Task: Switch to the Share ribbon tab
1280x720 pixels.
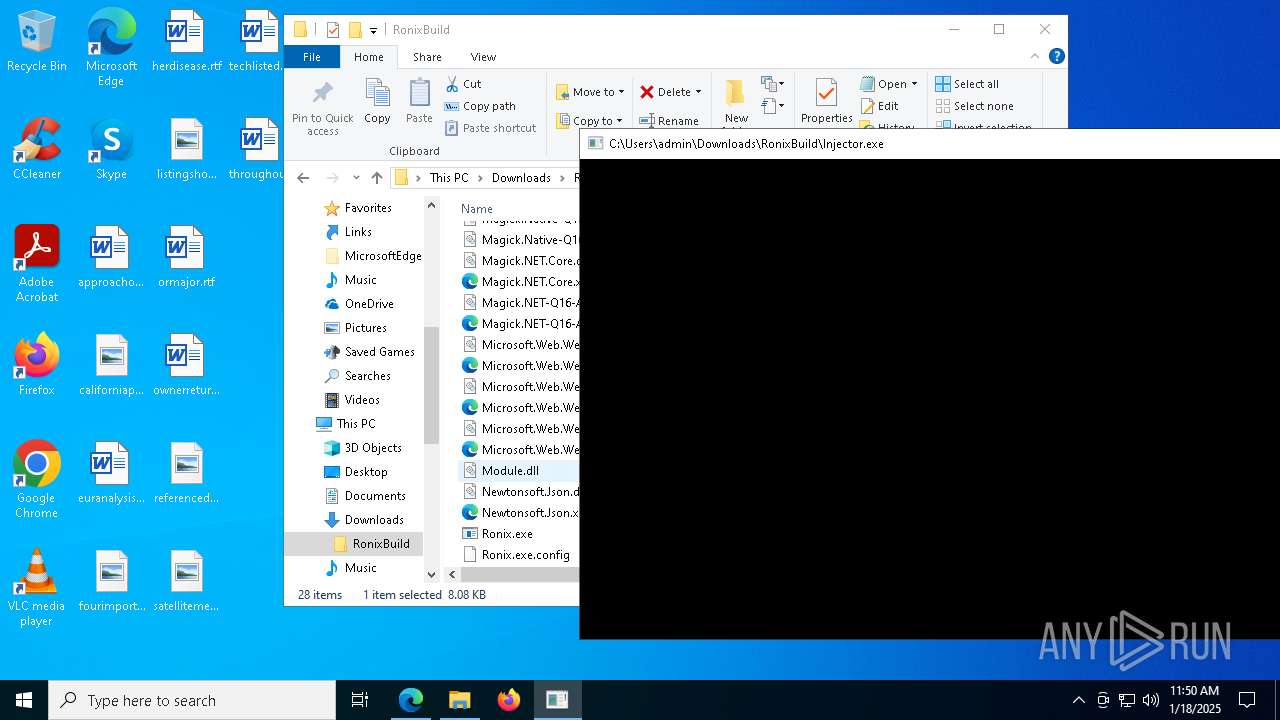Action: click(x=427, y=57)
